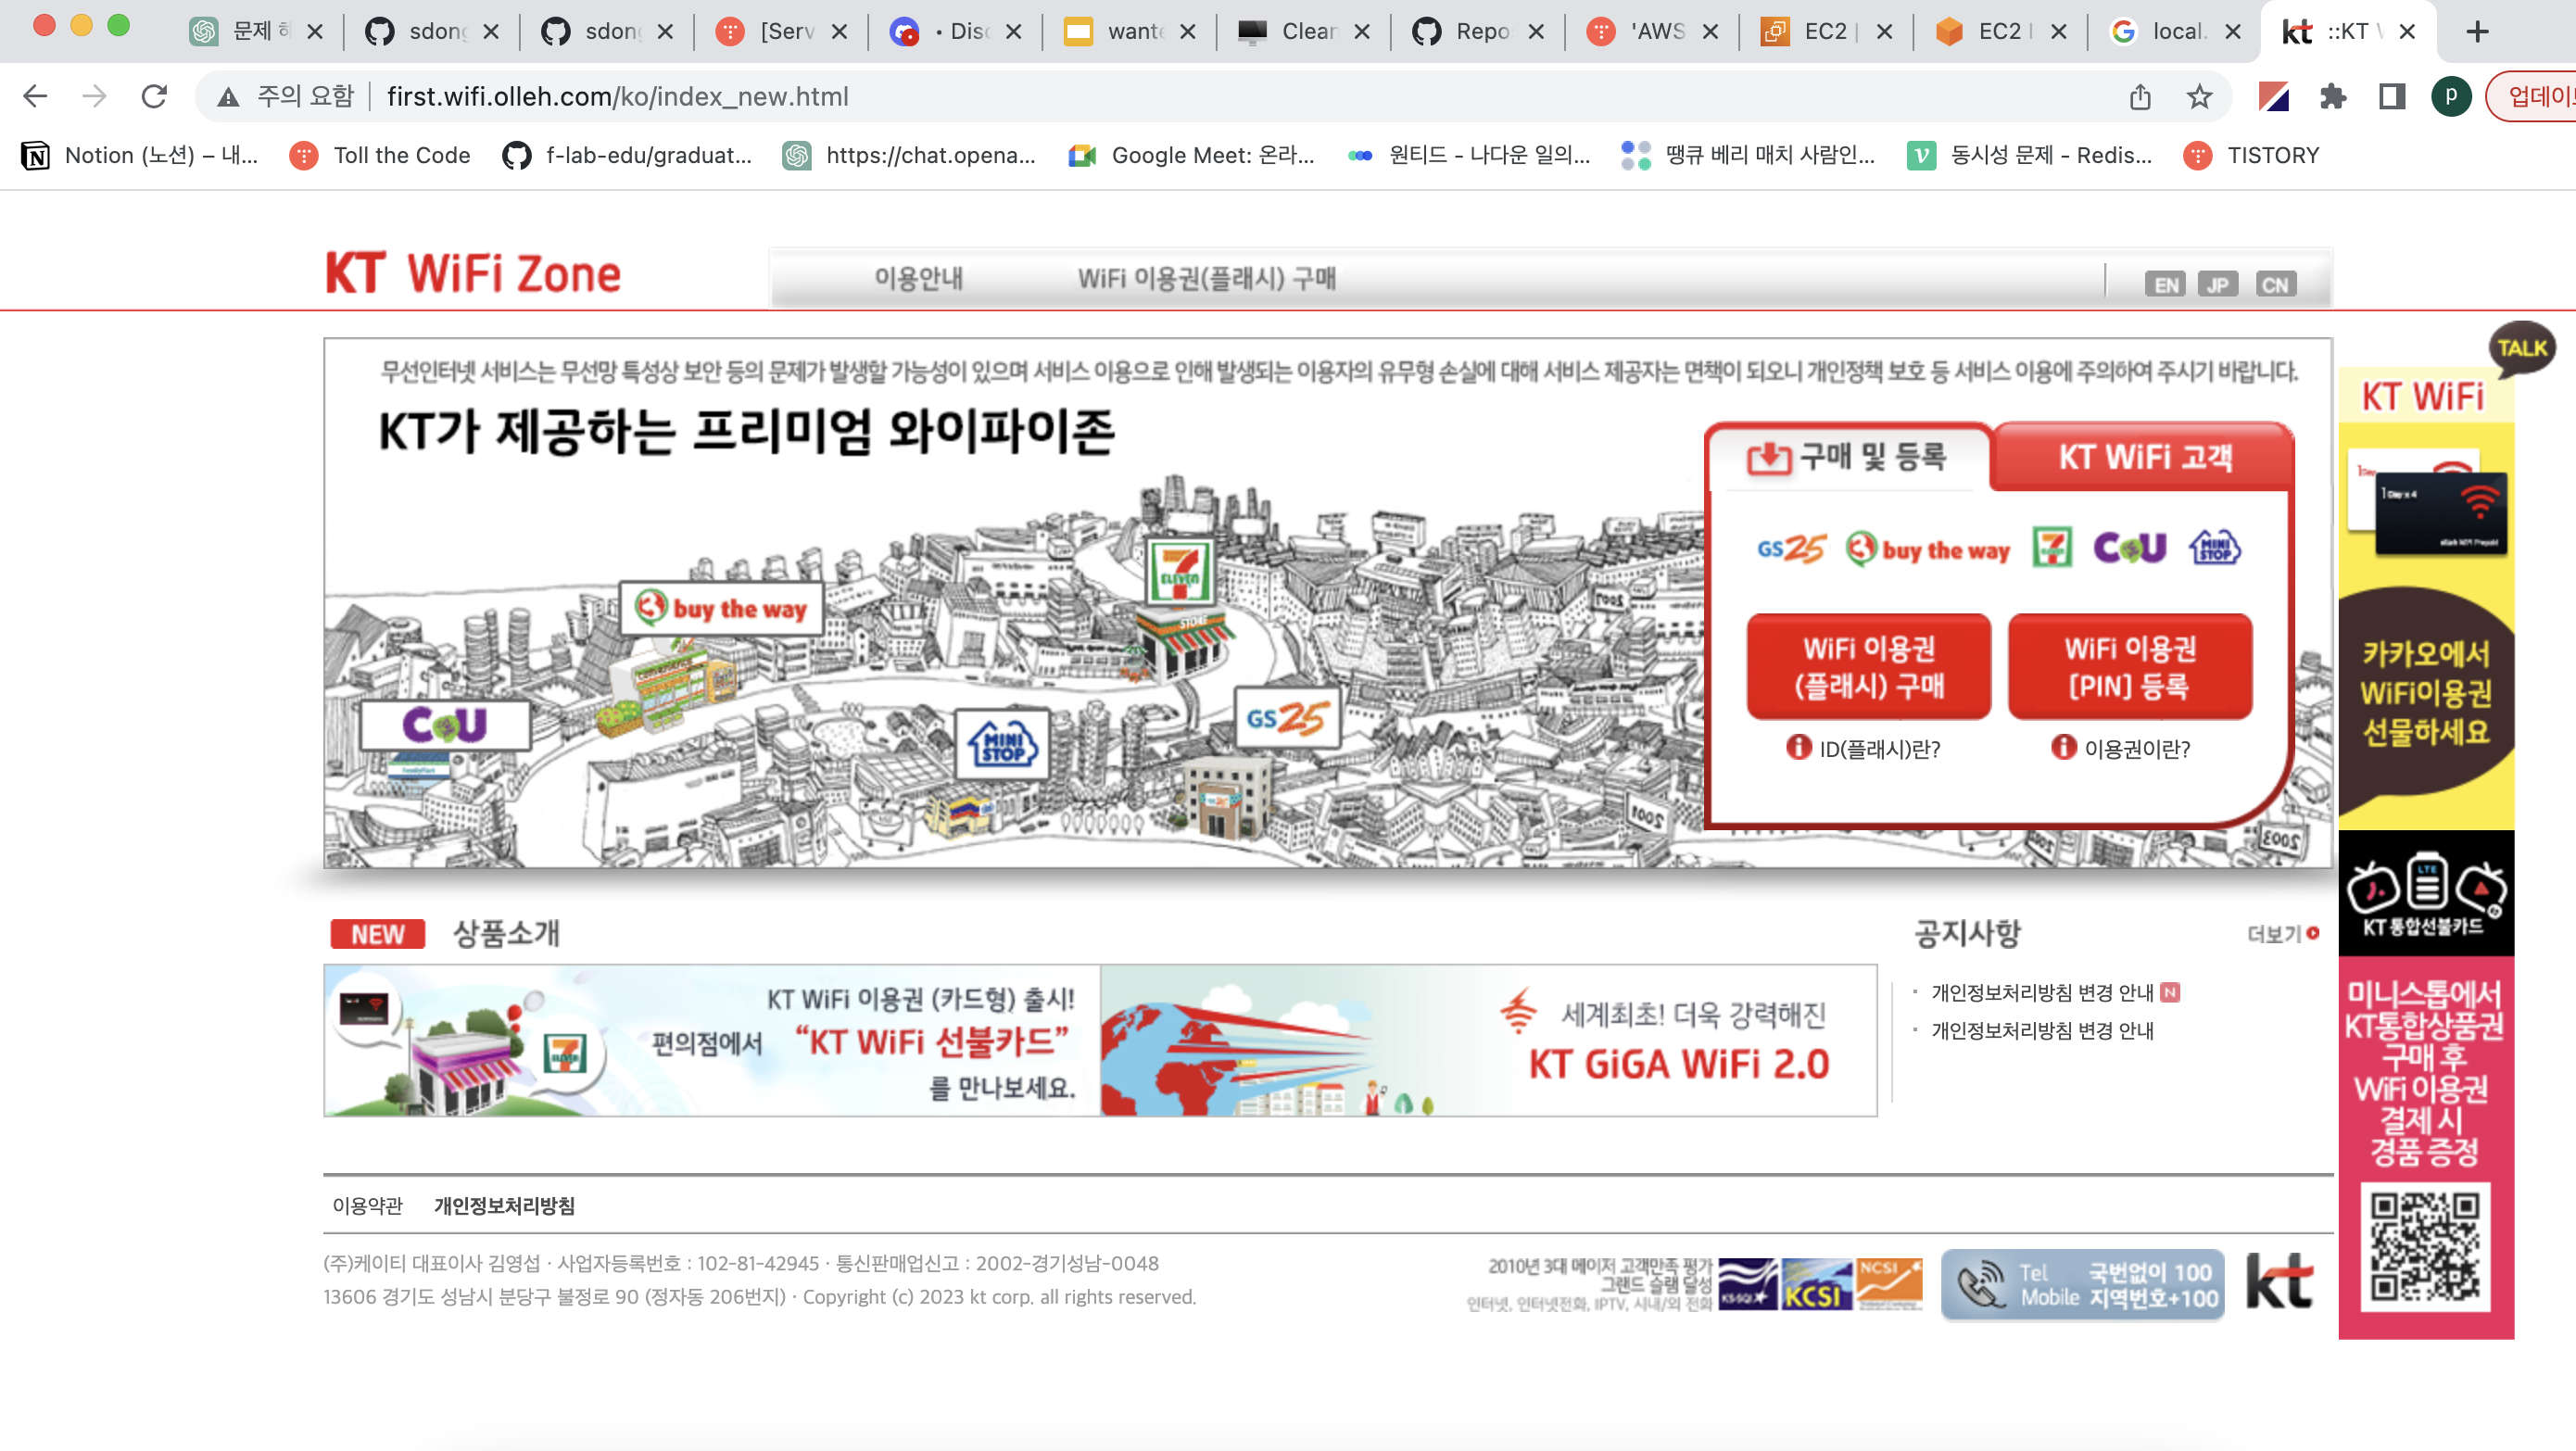
Task: Select the KT WiFi 고객 tab
Action: point(2144,457)
